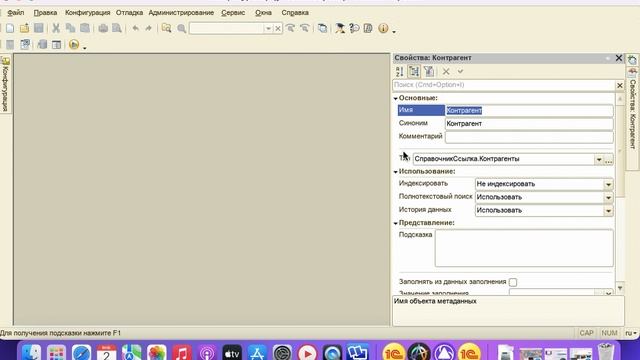Viewport: 640px width, 360px height.
Task: Open the Полнотекстовый поиск dropdown
Action: [608, 198]
